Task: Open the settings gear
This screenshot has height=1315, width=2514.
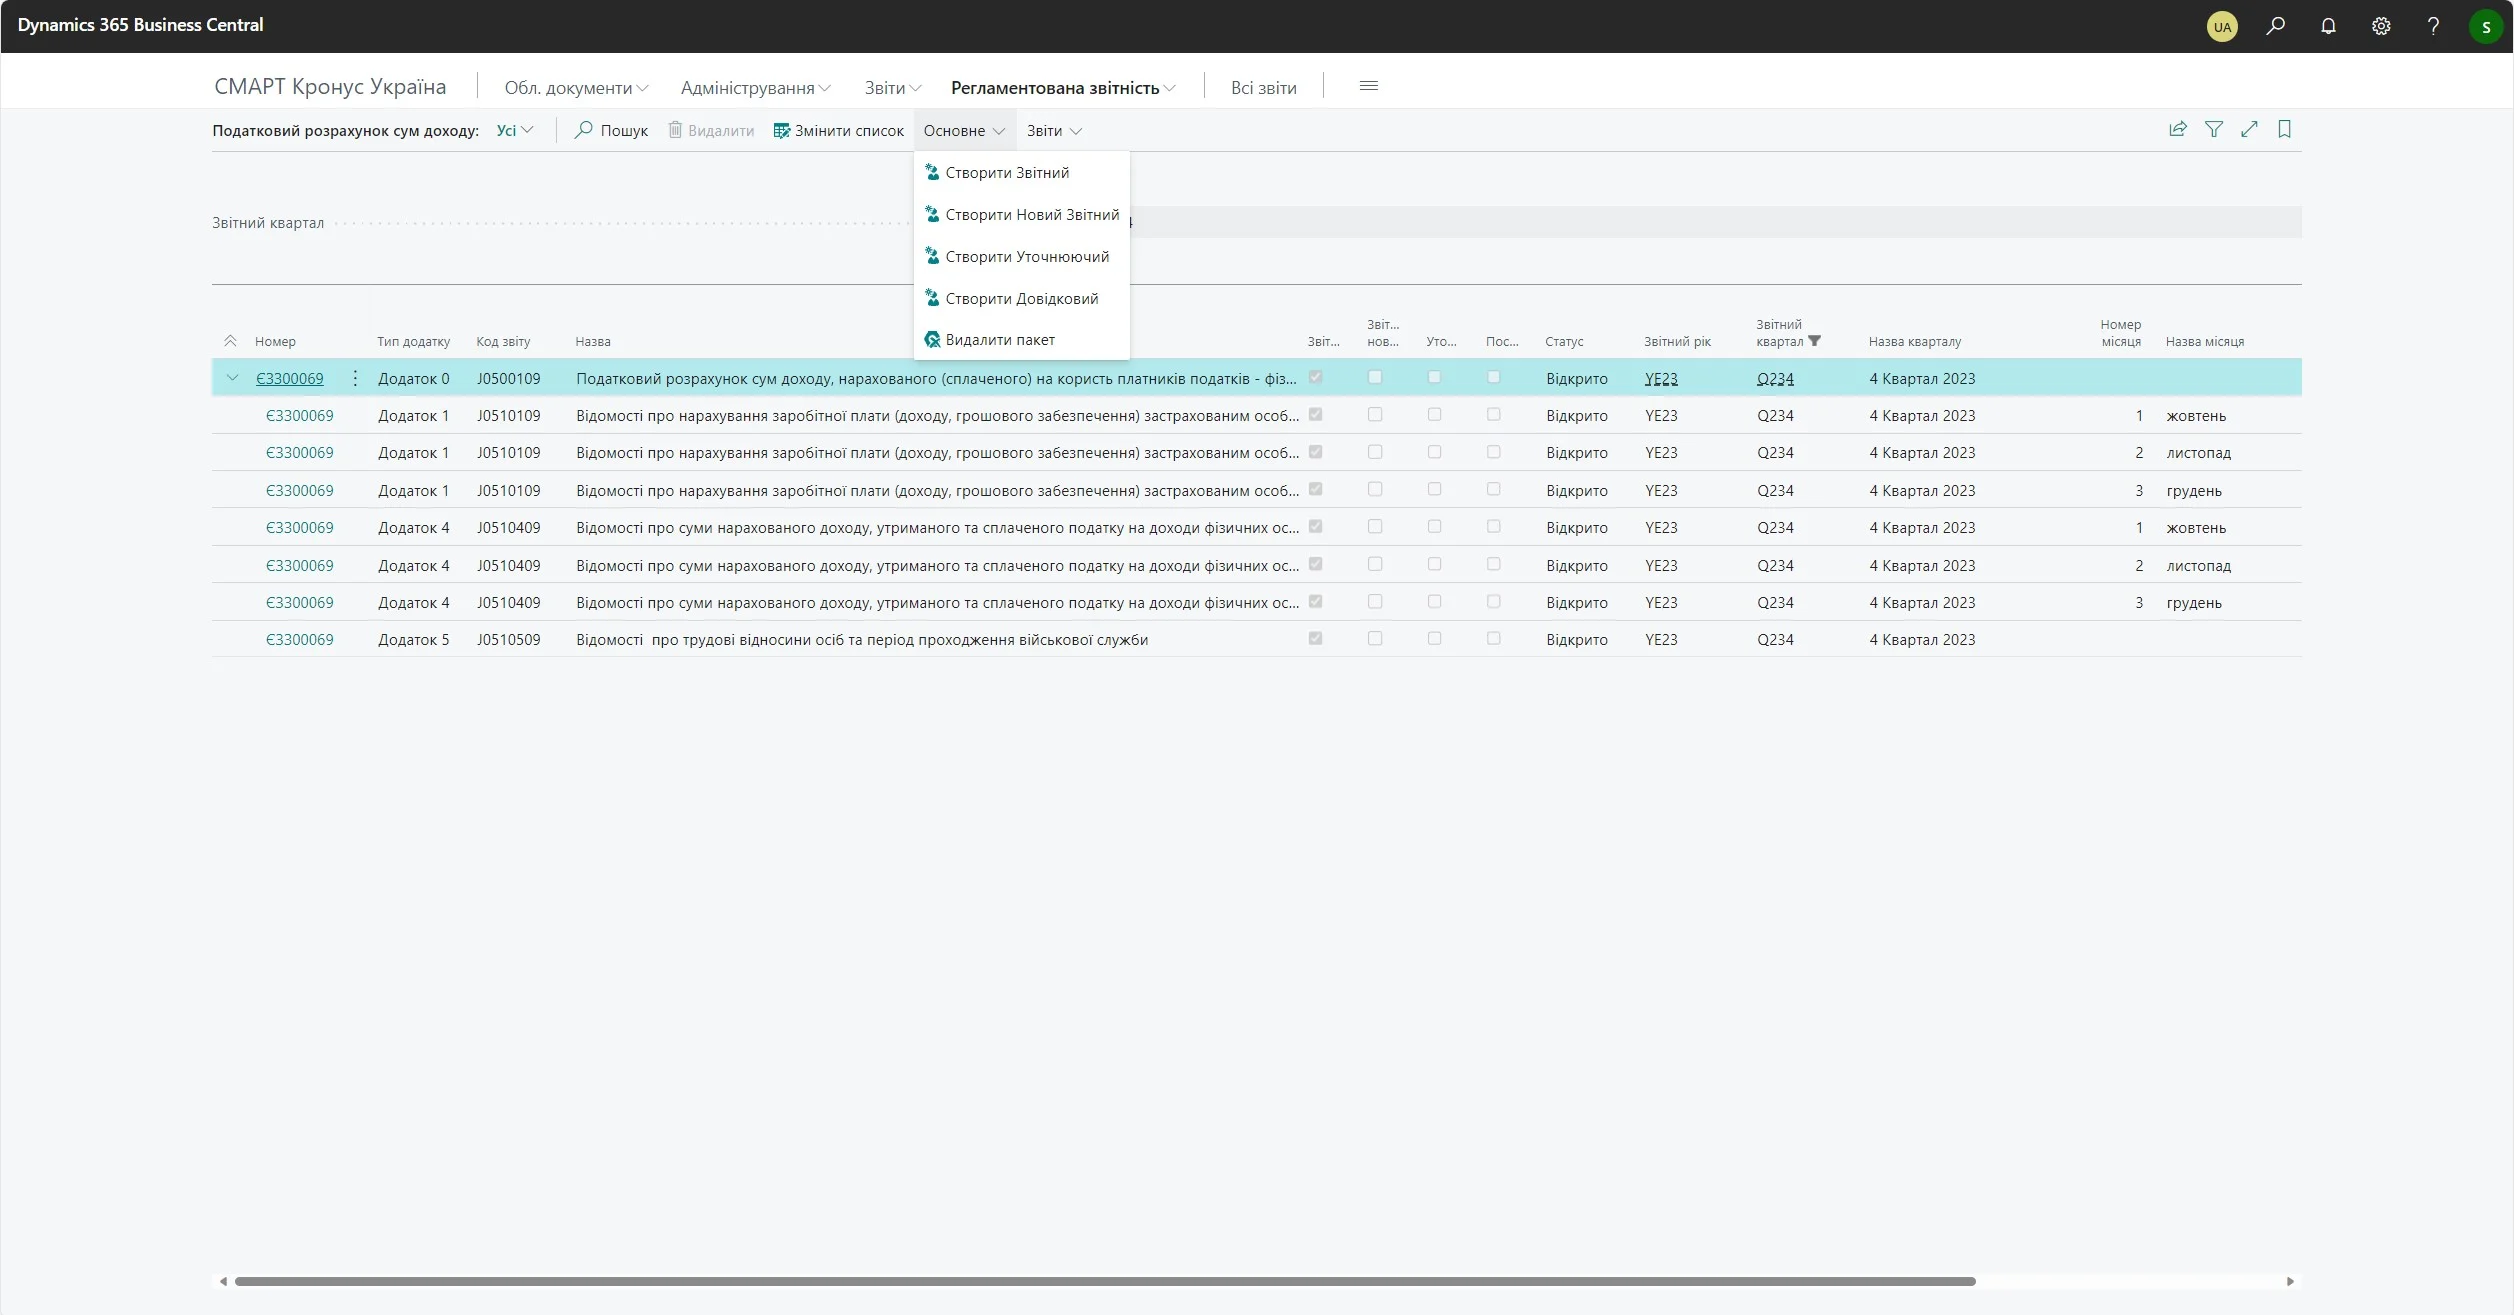Action: click(x=2381, y=26)
